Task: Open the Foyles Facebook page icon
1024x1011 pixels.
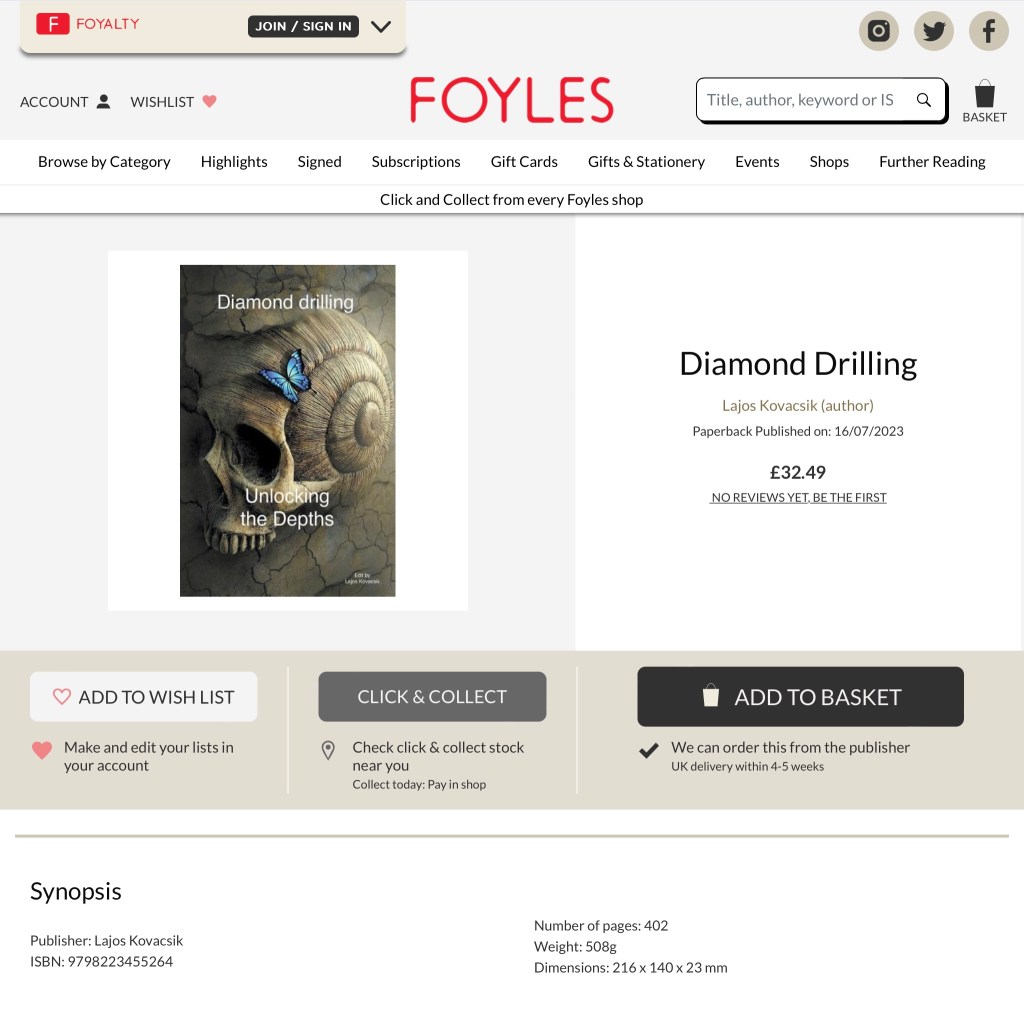Action: pos(988,30)
